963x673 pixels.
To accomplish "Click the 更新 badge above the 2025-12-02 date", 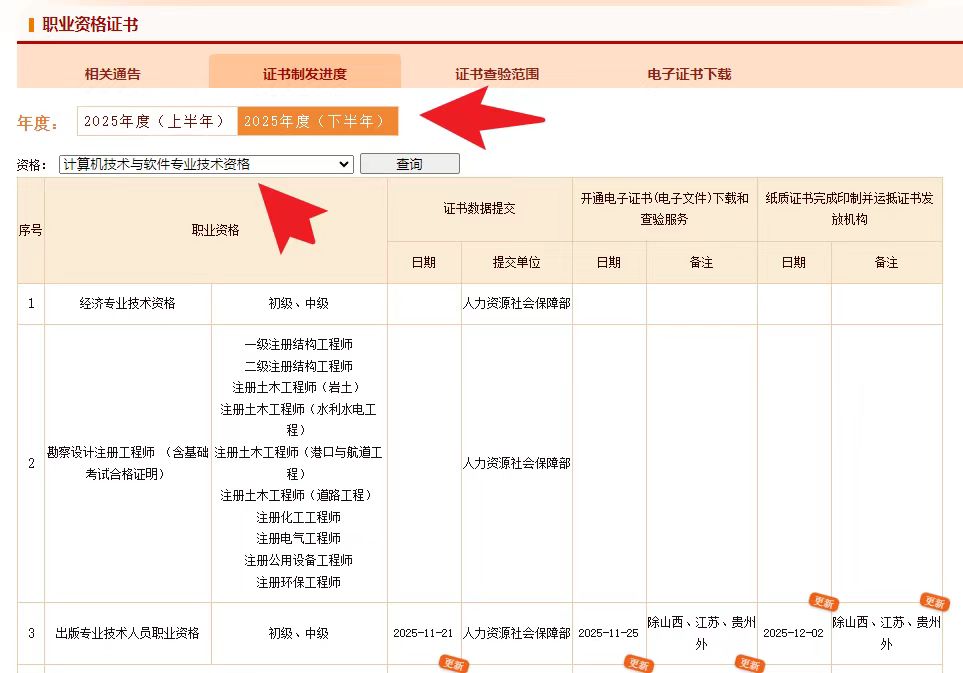I will click(823, 602).
